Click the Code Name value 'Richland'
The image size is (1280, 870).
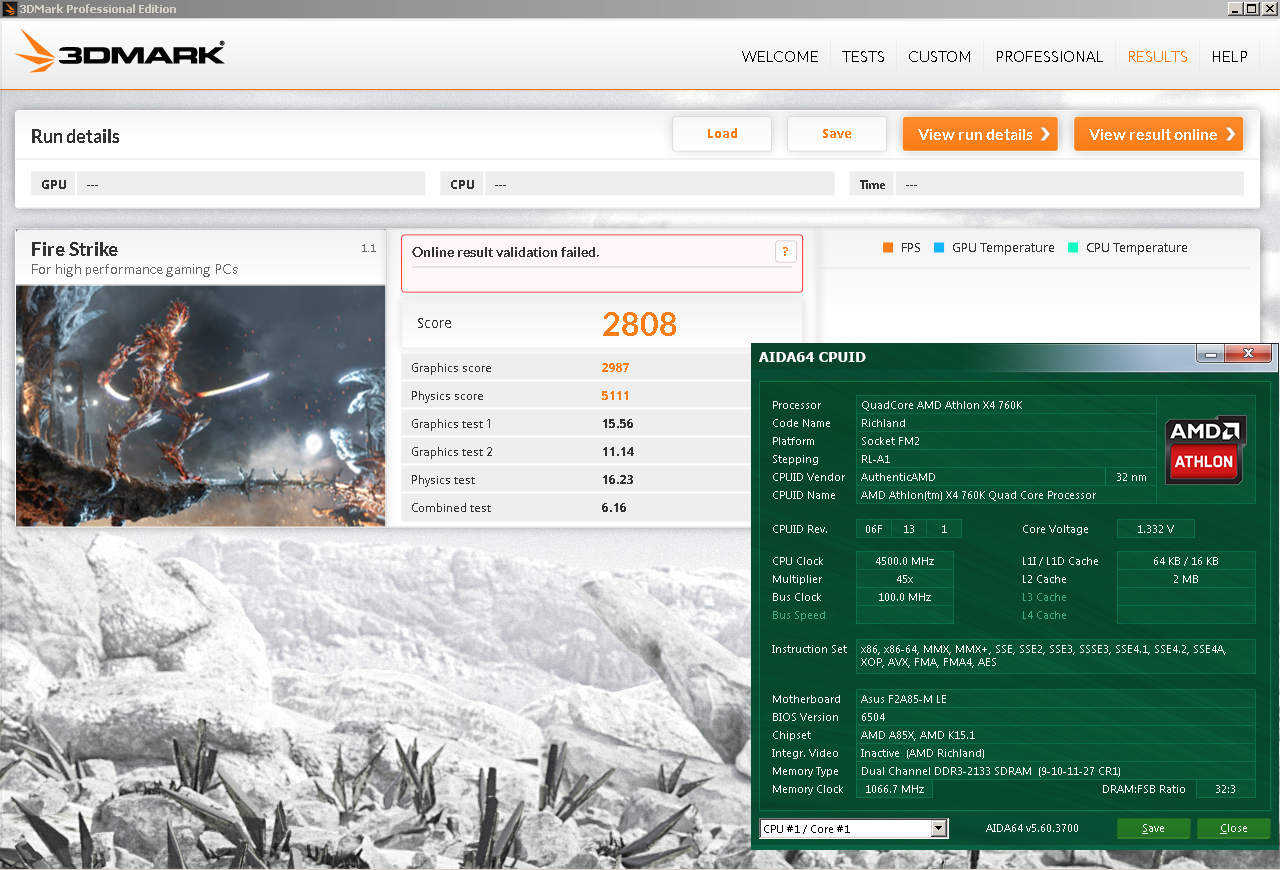(883, 423)
